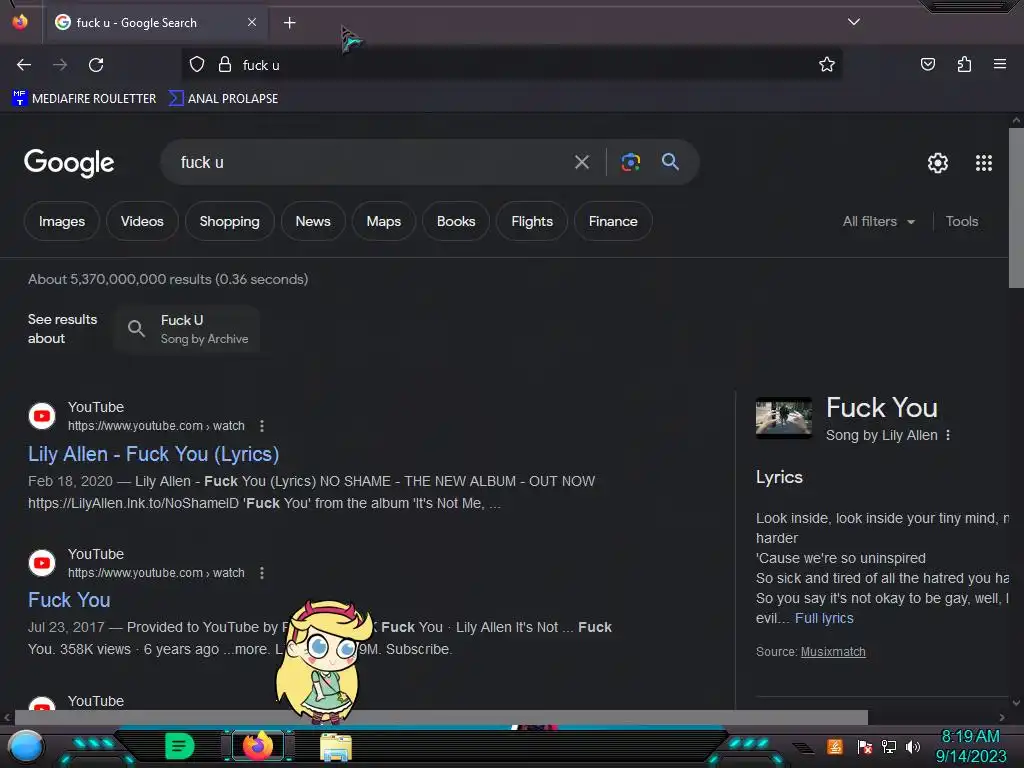Go back with the browser back arrow
The image size is (1024, 768).
[24, 65]
